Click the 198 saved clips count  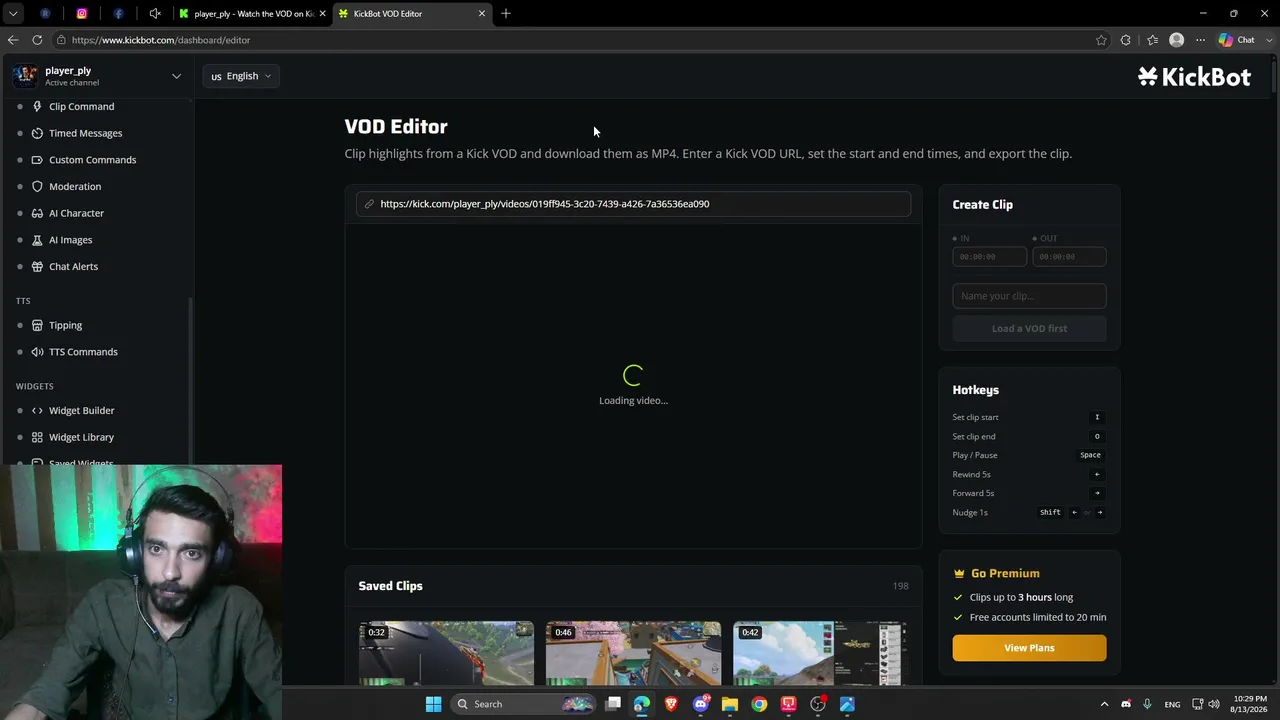pyautogui.click(x=900, y=586)
